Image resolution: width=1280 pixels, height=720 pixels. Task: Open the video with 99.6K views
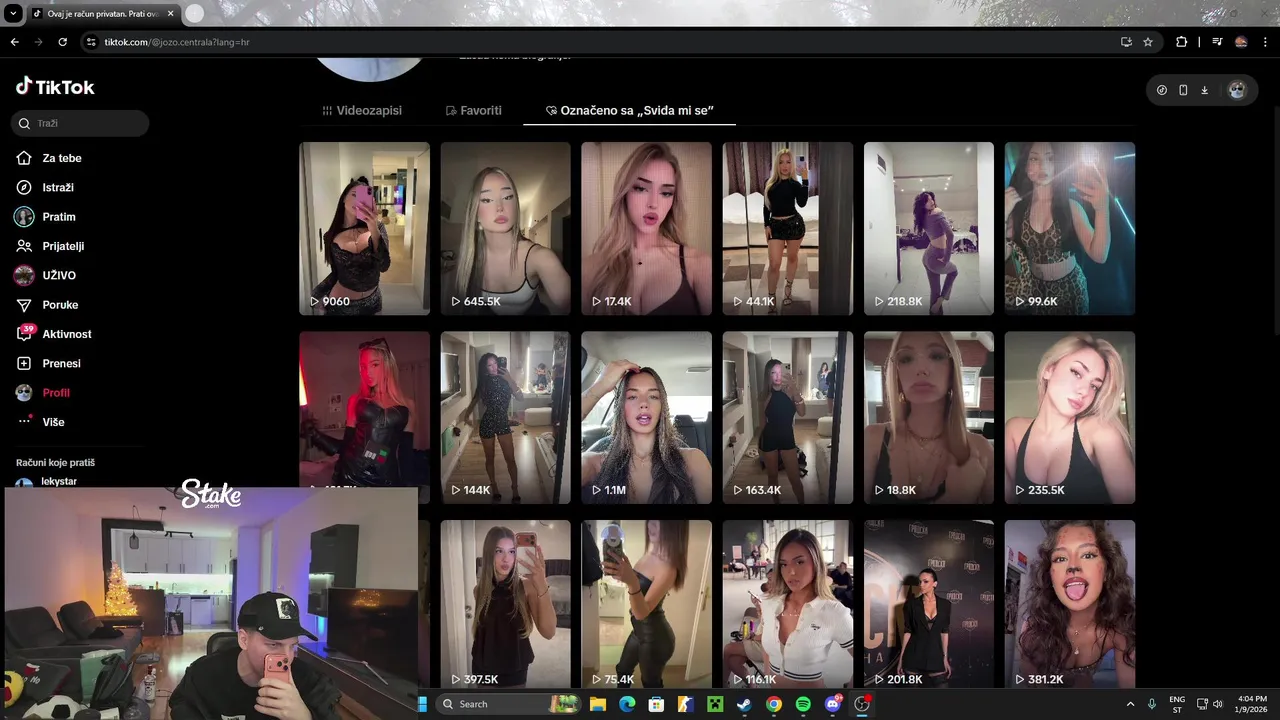click(x=1070, y=228)
